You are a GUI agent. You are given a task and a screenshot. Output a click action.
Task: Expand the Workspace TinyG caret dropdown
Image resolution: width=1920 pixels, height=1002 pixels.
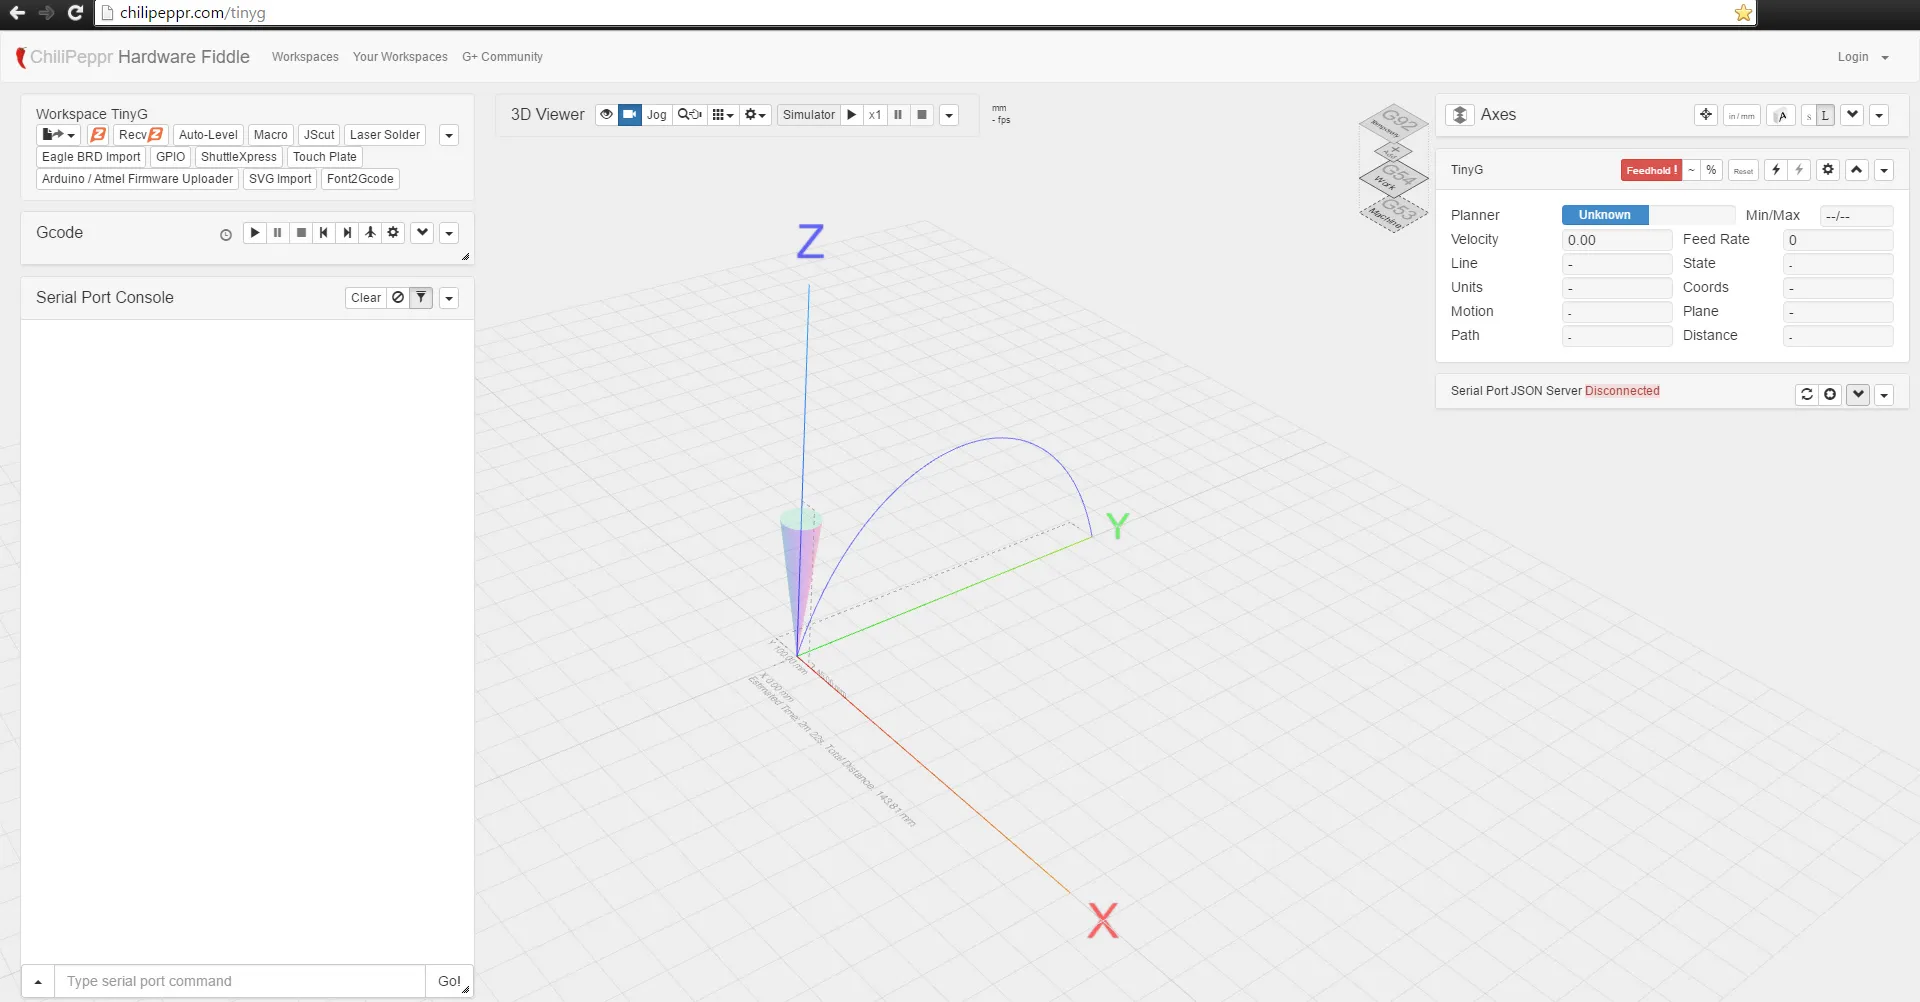449,136
